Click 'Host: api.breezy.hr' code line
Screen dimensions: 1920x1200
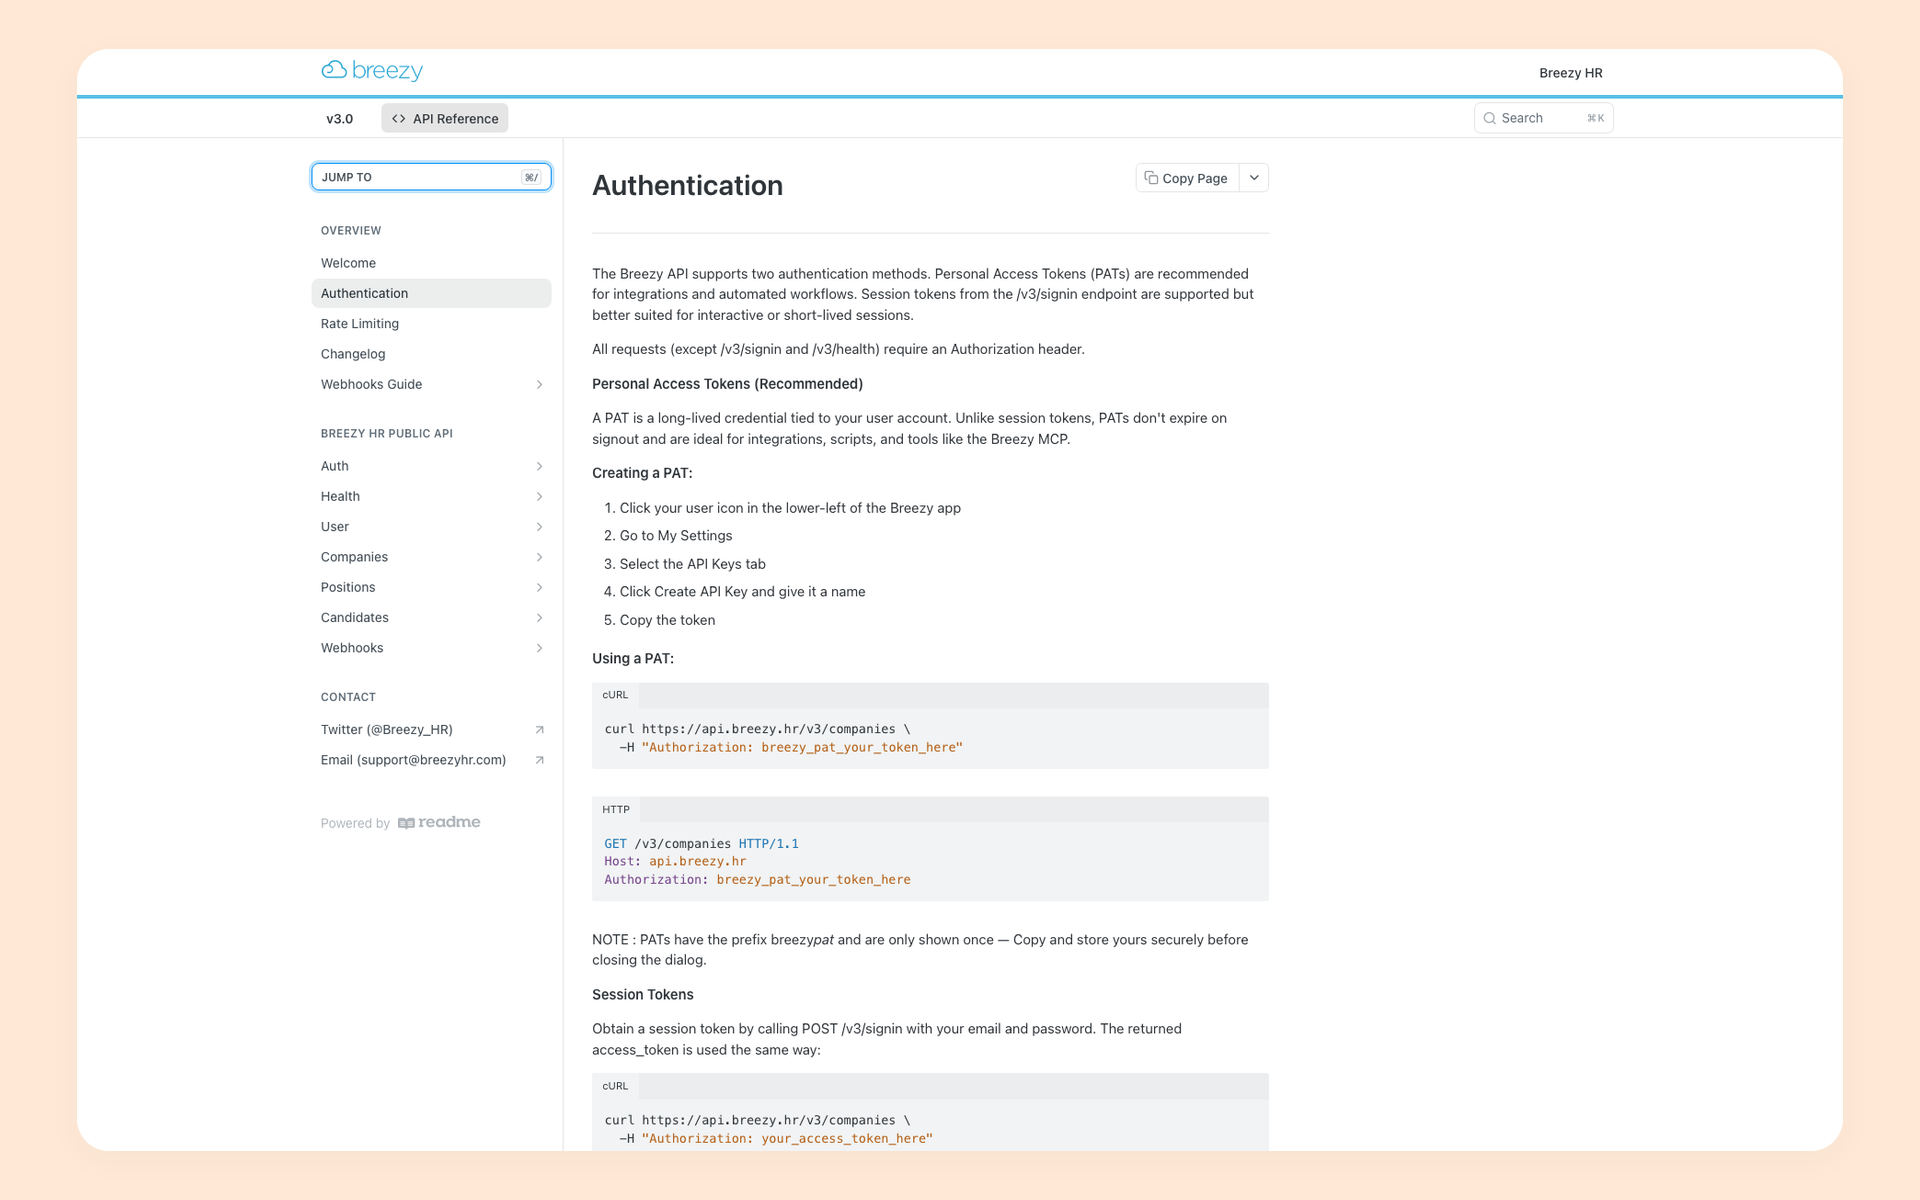675,861
